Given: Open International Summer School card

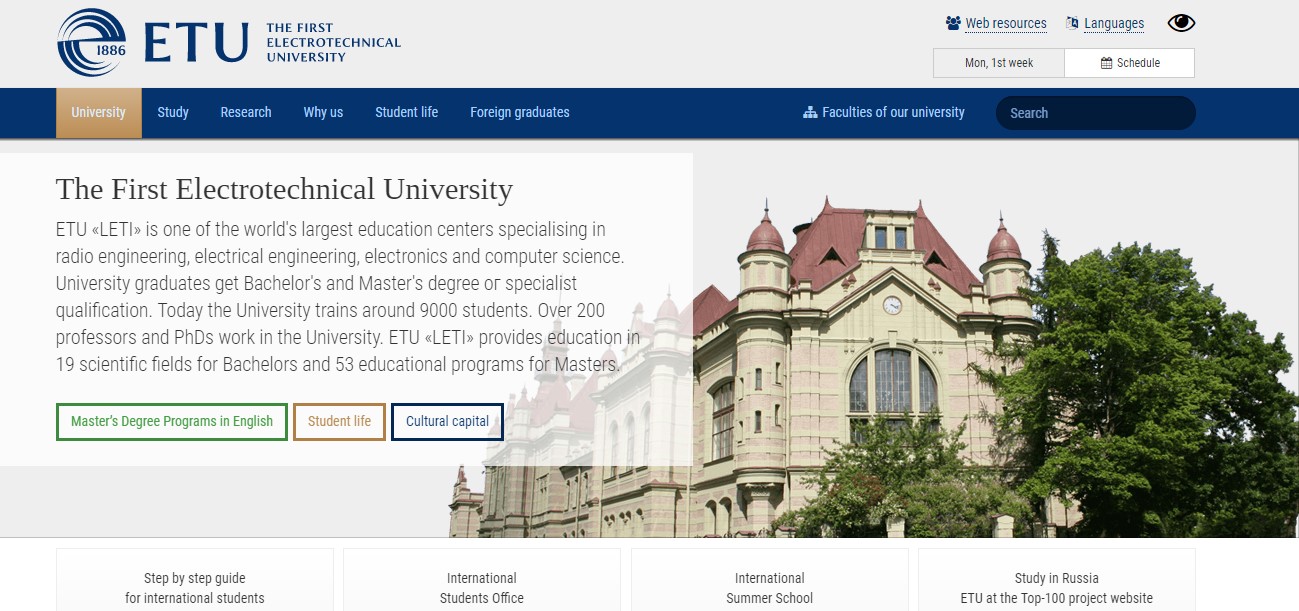Looking at the screenshot, I should [770, 580].
